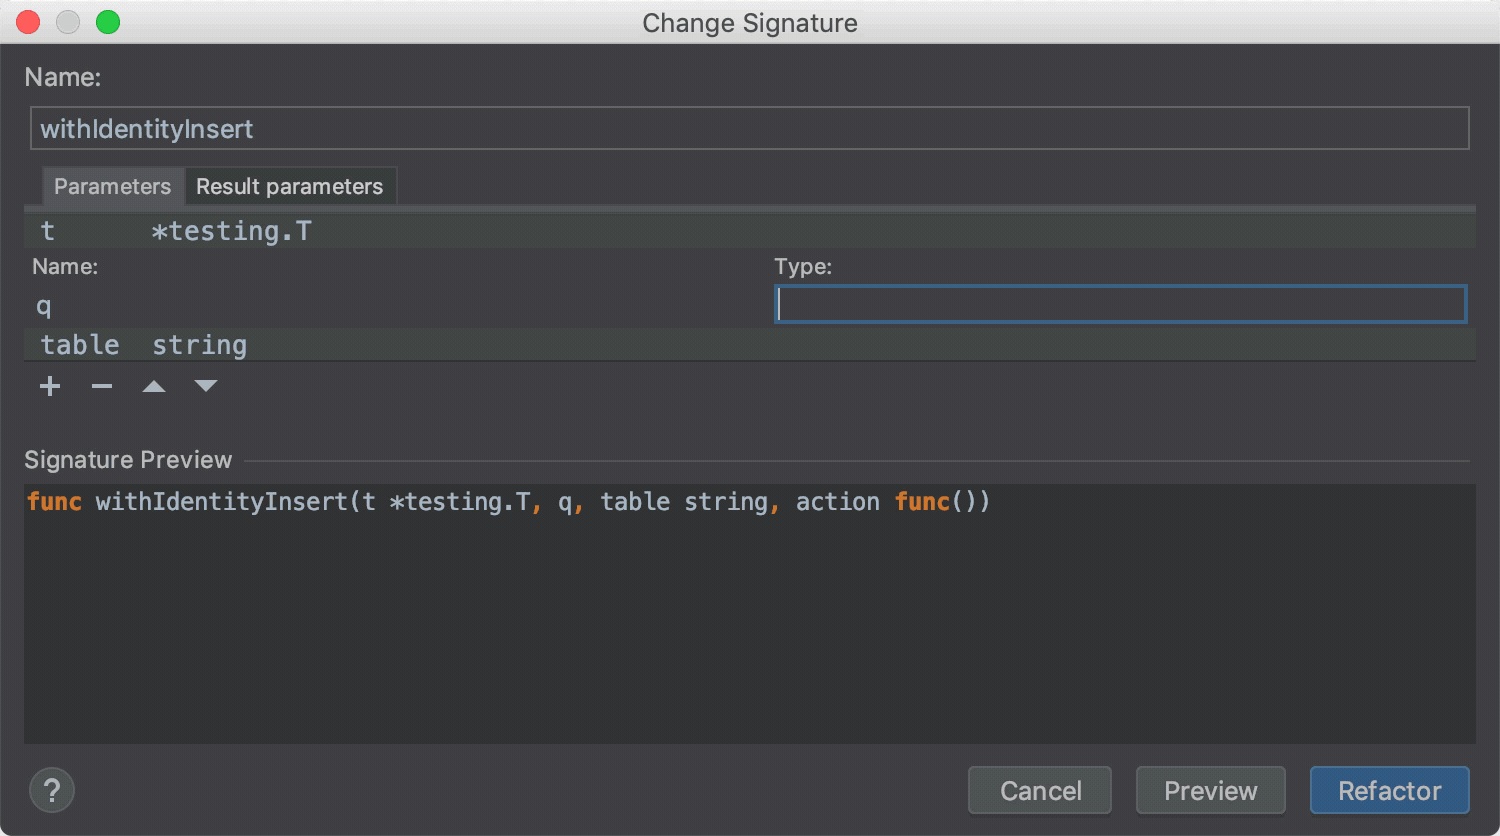Move parameter up with up arrow
The width and height of the screenshot is (1500, 836).
click(x=154, y=386)
